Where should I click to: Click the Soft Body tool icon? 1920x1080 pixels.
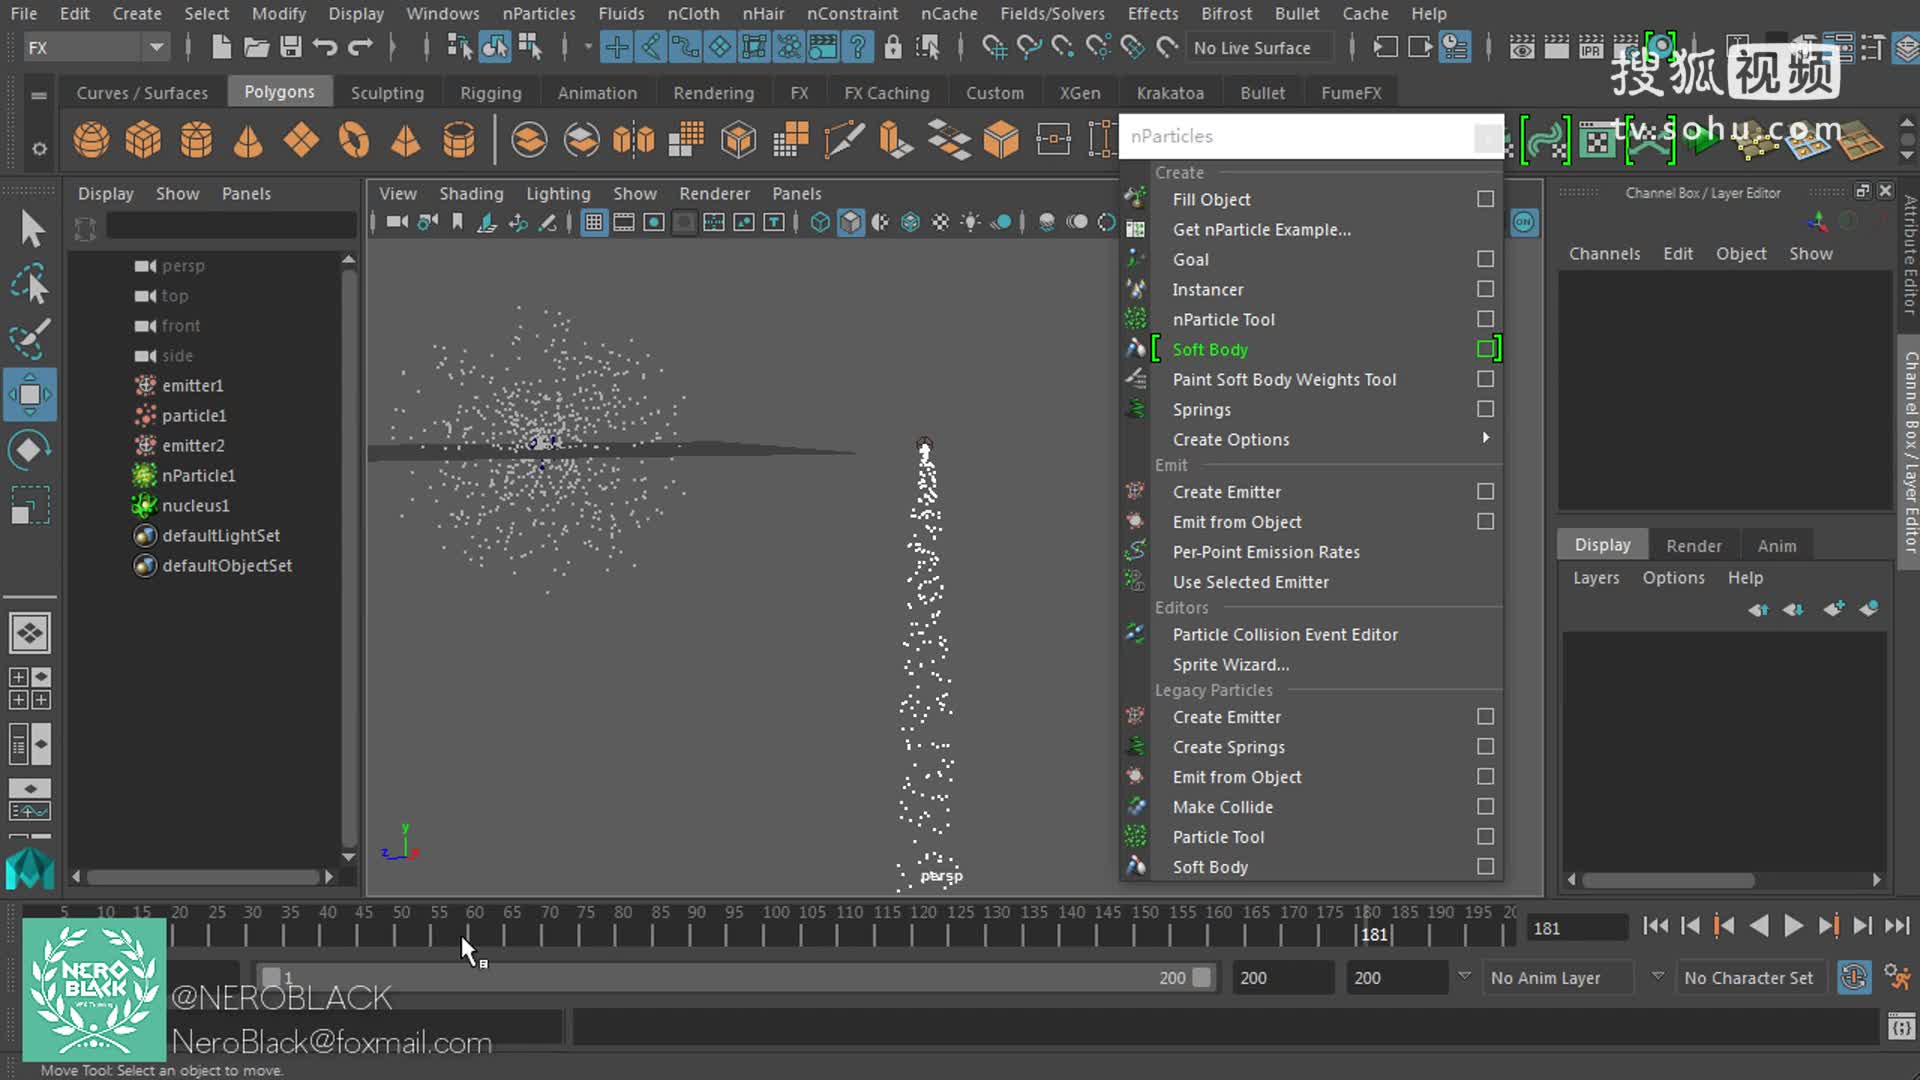point(1135,348)
